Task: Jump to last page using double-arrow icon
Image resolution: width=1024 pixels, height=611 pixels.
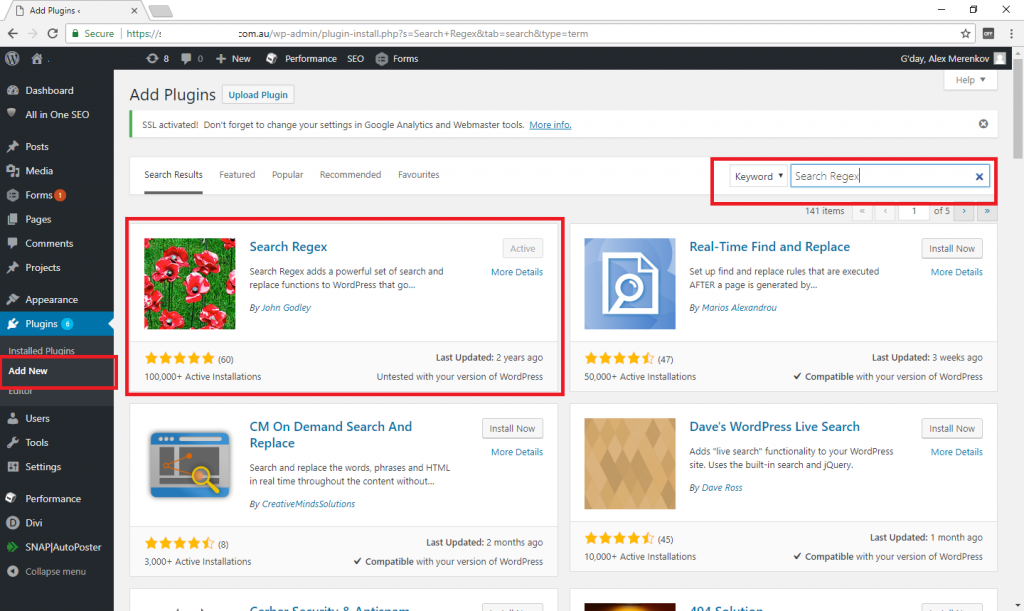Action: [987, 211]
